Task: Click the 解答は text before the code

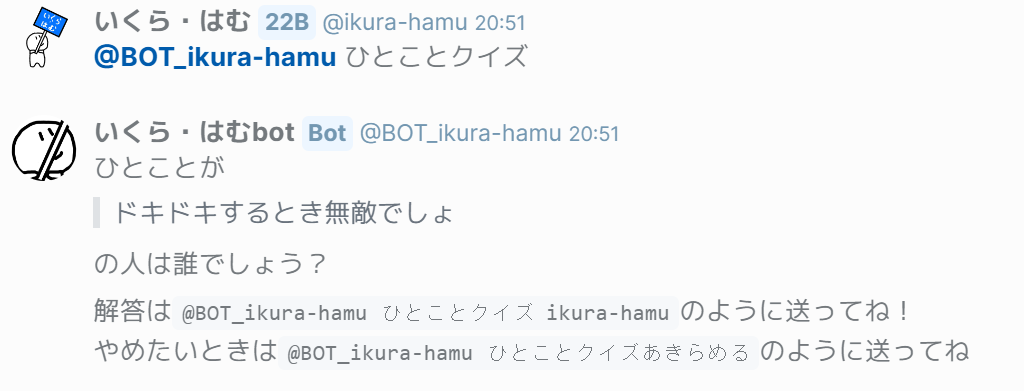Action: [x=133, y=312]
